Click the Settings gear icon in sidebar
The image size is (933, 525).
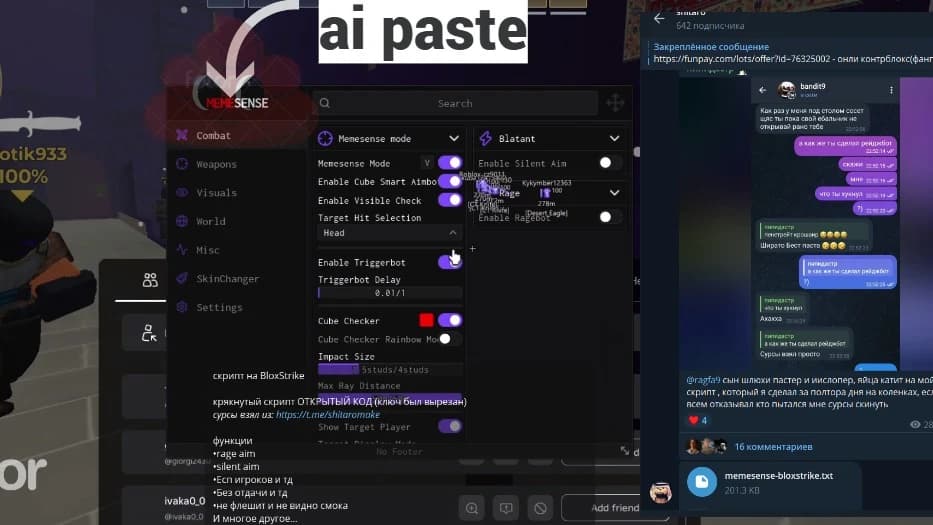click(x=182, y=307)
